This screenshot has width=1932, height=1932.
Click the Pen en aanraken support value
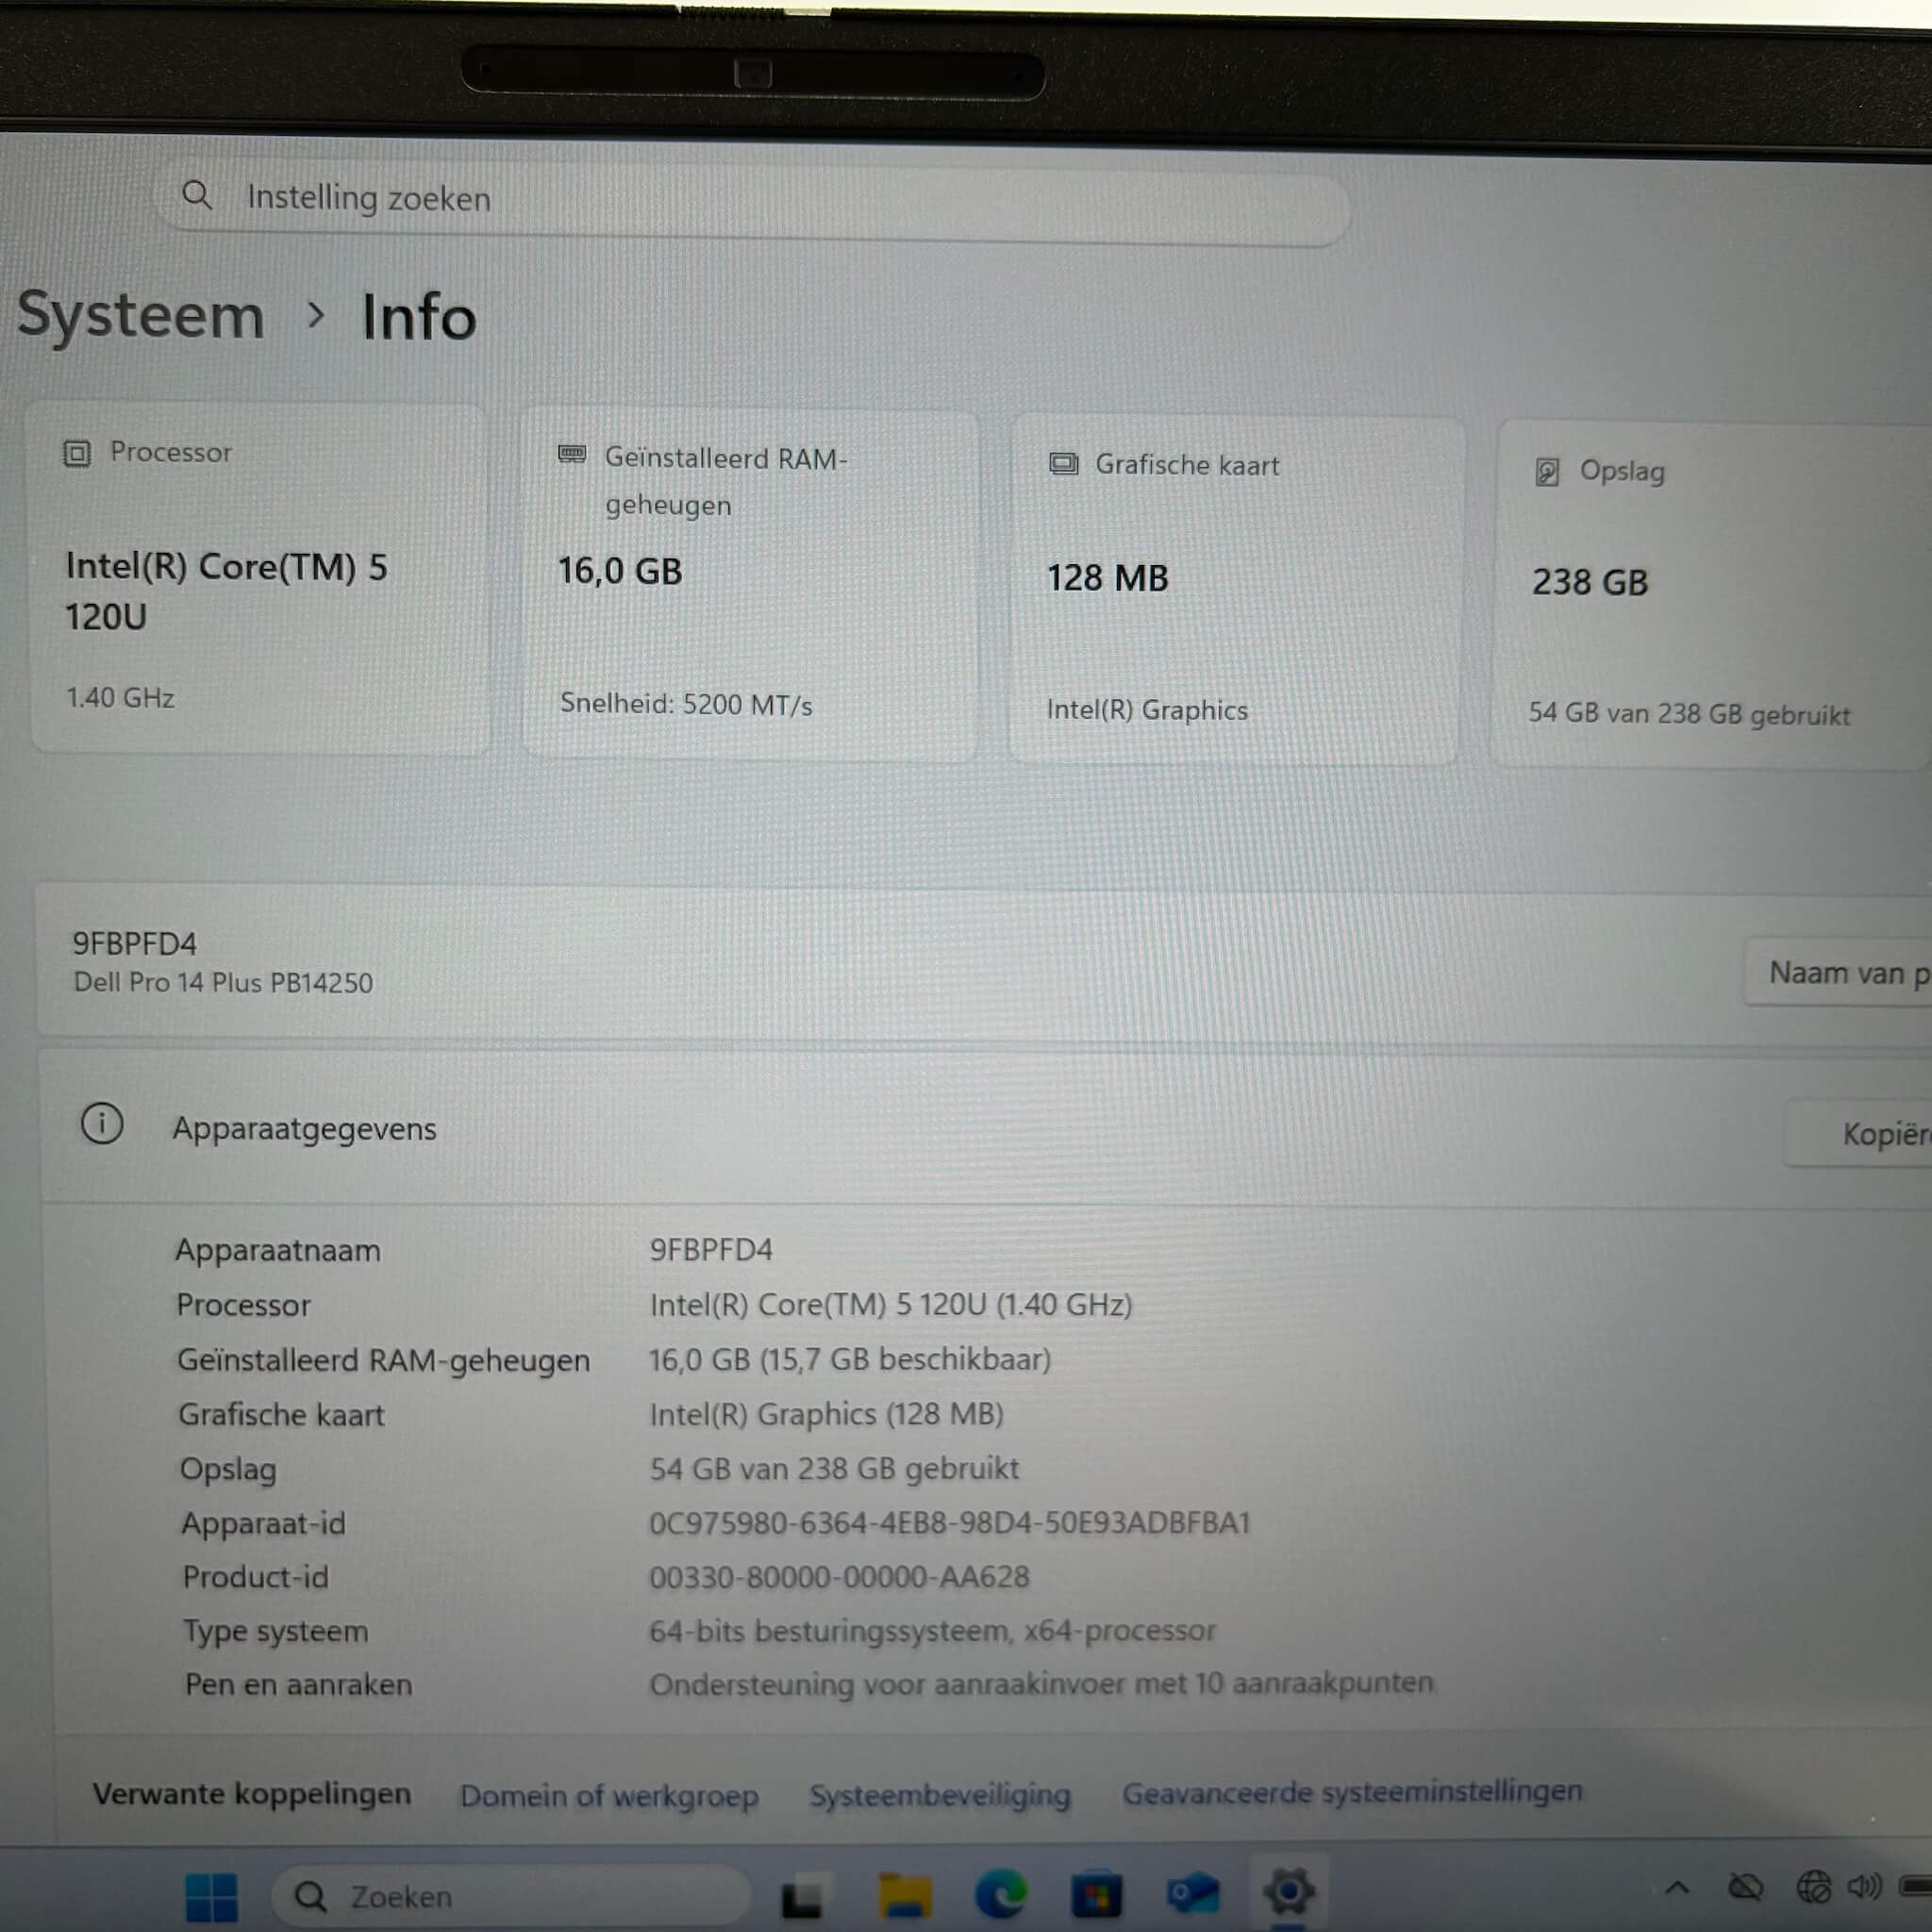tap(1041, 1684)
